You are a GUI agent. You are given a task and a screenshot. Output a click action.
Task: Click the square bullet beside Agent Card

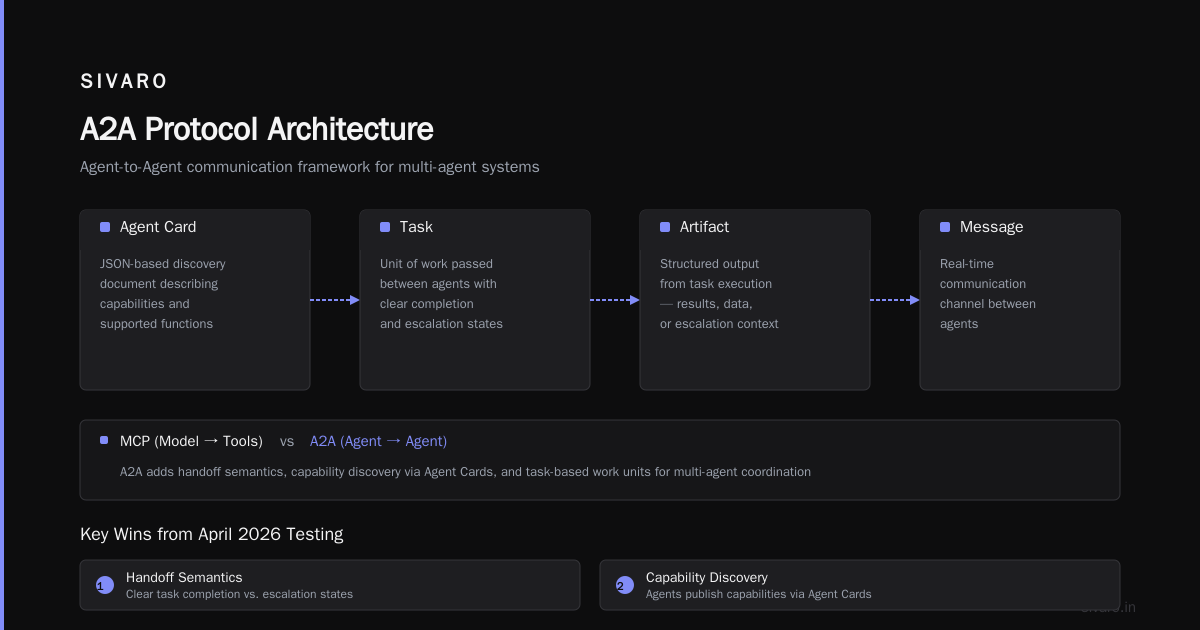105,227
